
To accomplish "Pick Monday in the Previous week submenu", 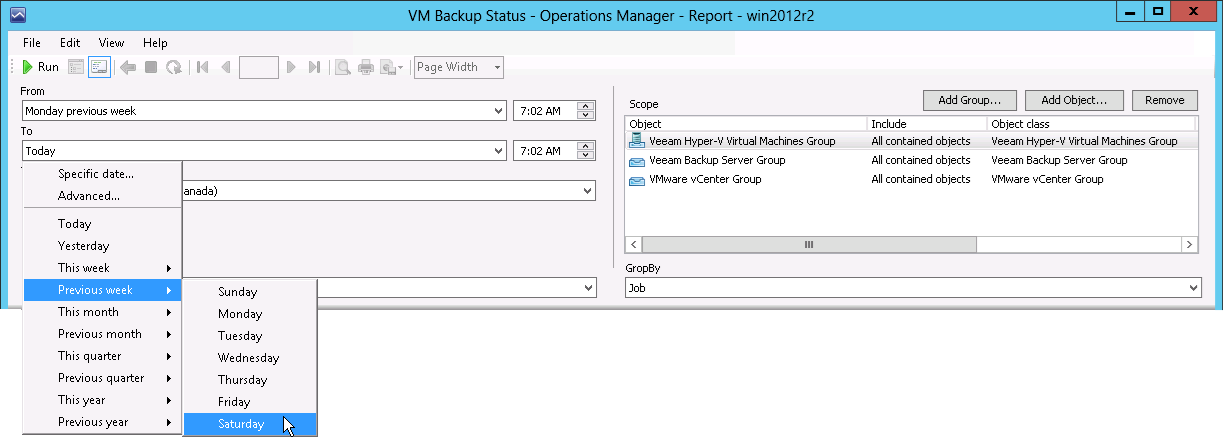I will point(250,314).
